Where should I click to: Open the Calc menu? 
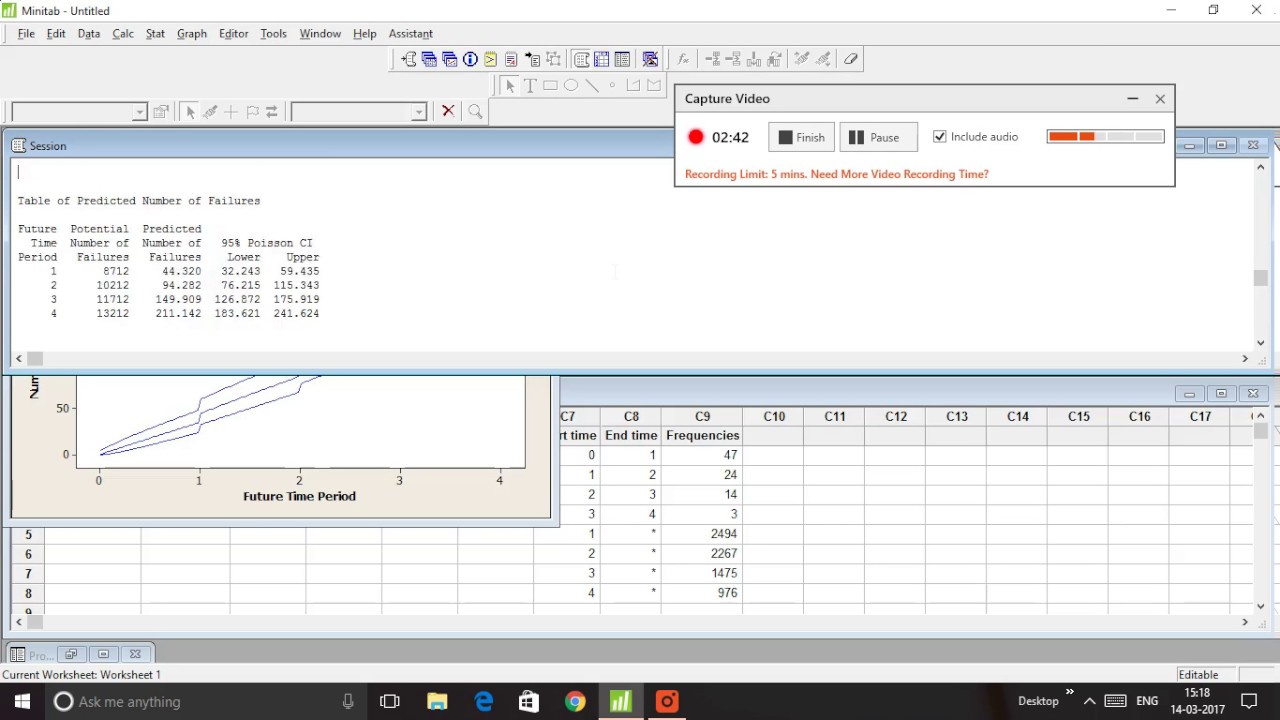tap(123, 33)
